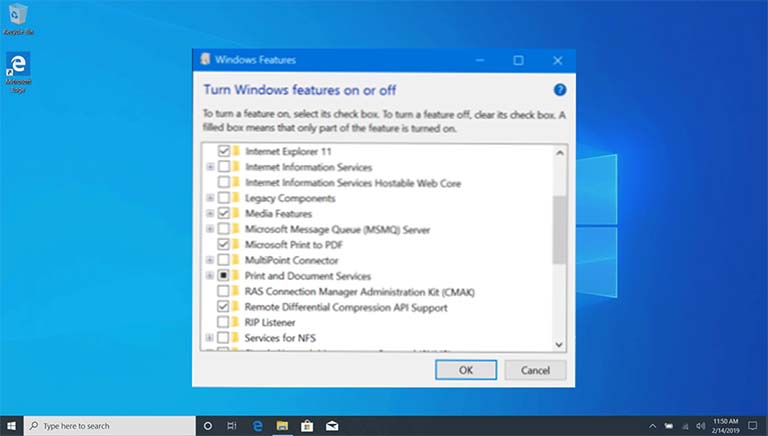
Task: Click the folder icon beside Media Features
Action: [237, 213]
